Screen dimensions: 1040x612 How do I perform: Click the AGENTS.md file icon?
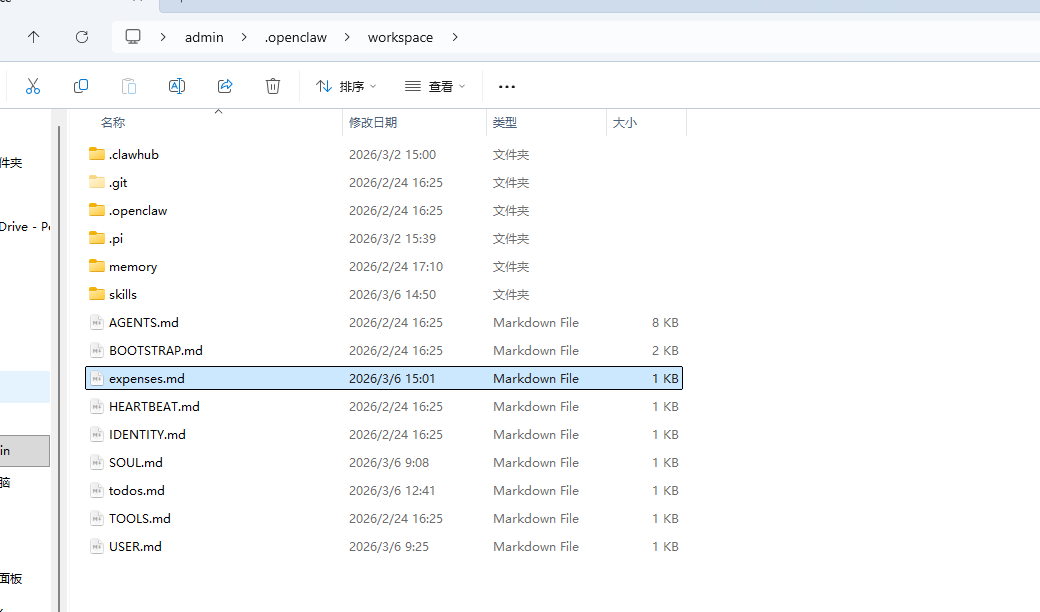click(97, 322)
